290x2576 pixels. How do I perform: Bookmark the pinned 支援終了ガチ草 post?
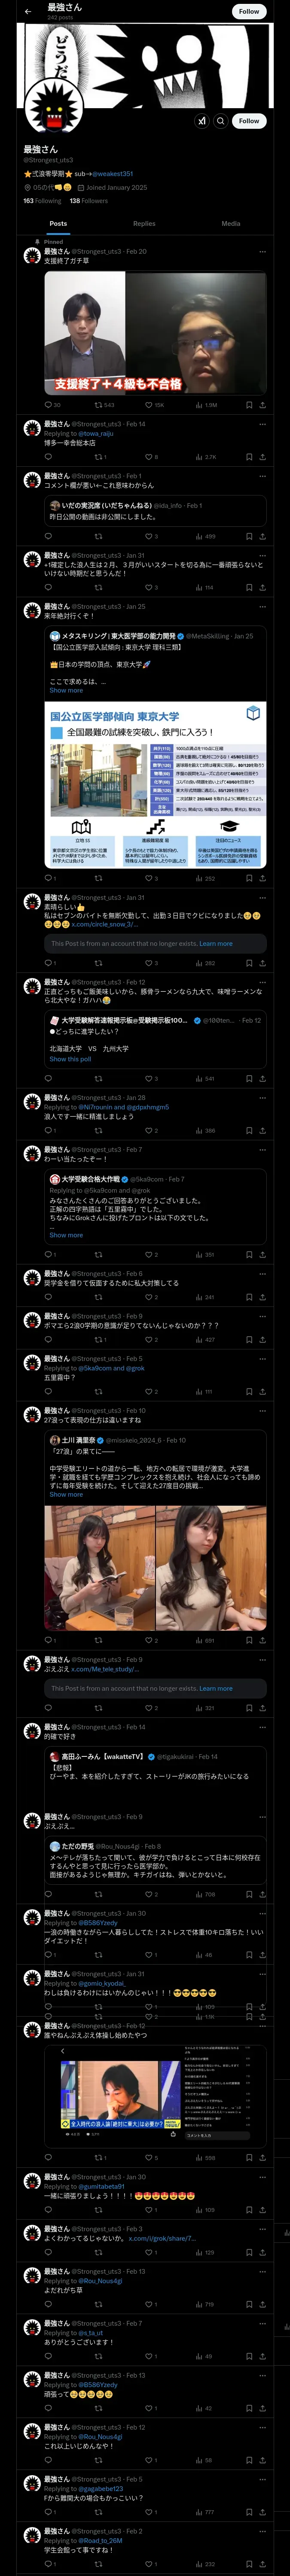tap(249, 405)
